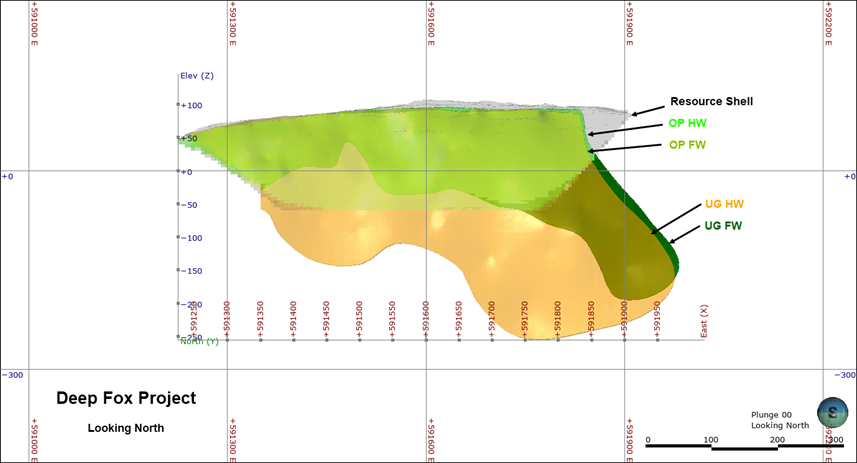
Task: Click the 200 mark on scale bar
Action: (776, 440)
